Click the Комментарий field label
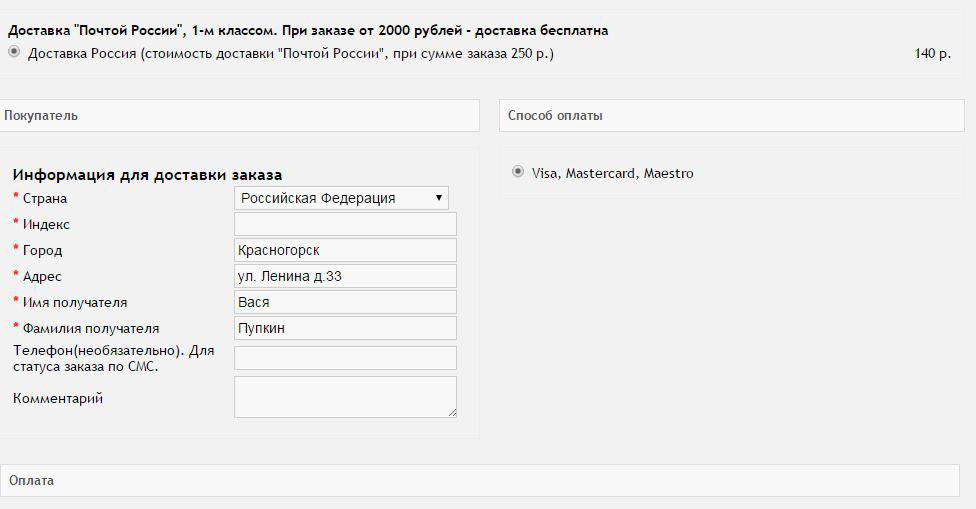Viewport: 976px width, 509px height. point(58,398)
